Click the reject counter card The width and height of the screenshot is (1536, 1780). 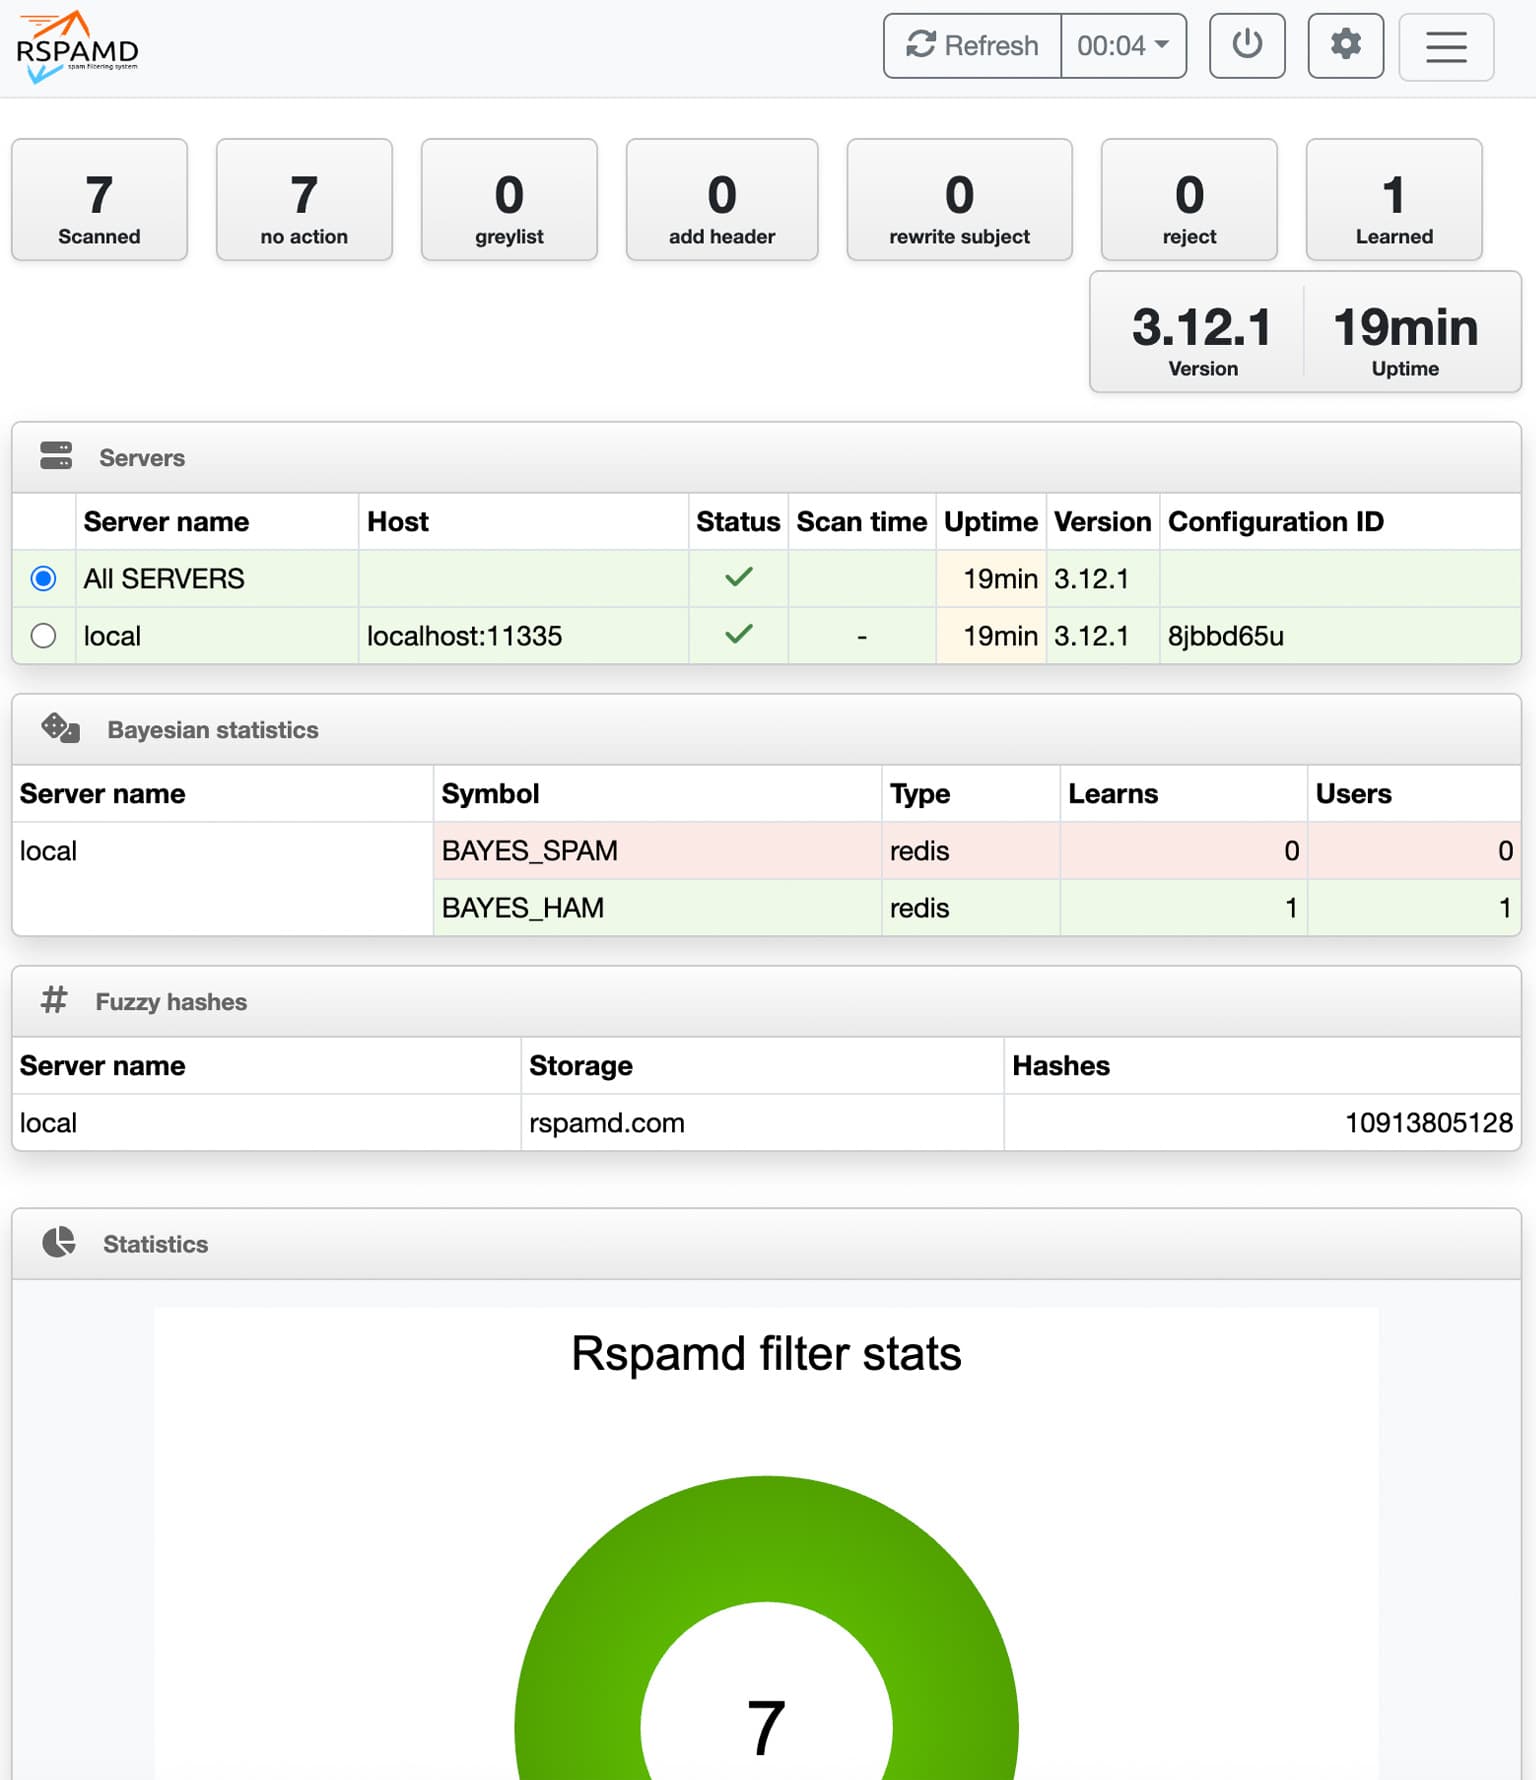(x=1189, y=200)
